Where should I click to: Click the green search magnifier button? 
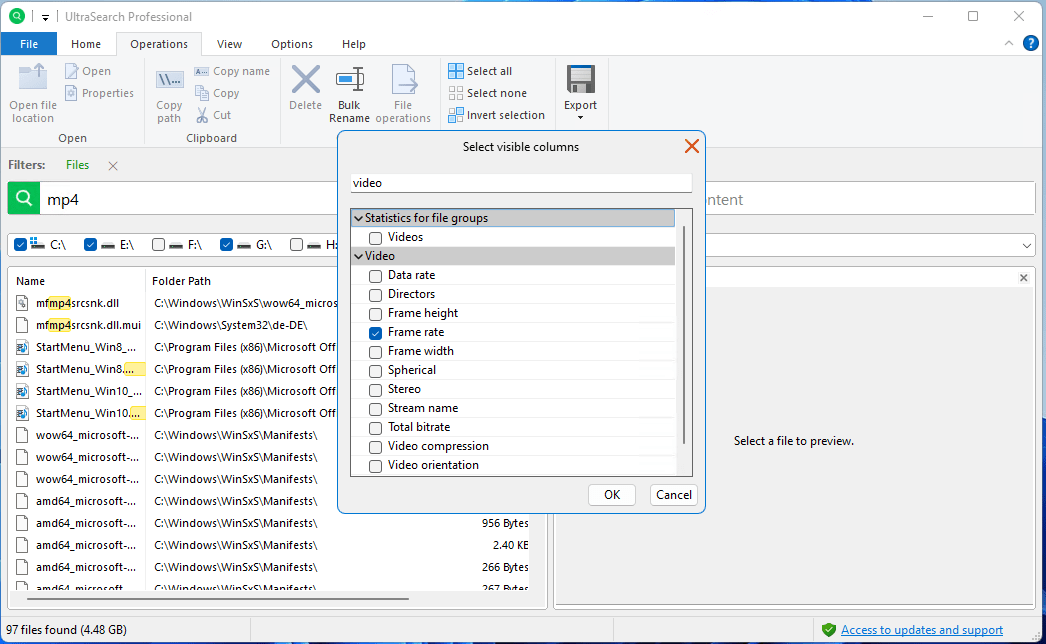tap(23, 199)
